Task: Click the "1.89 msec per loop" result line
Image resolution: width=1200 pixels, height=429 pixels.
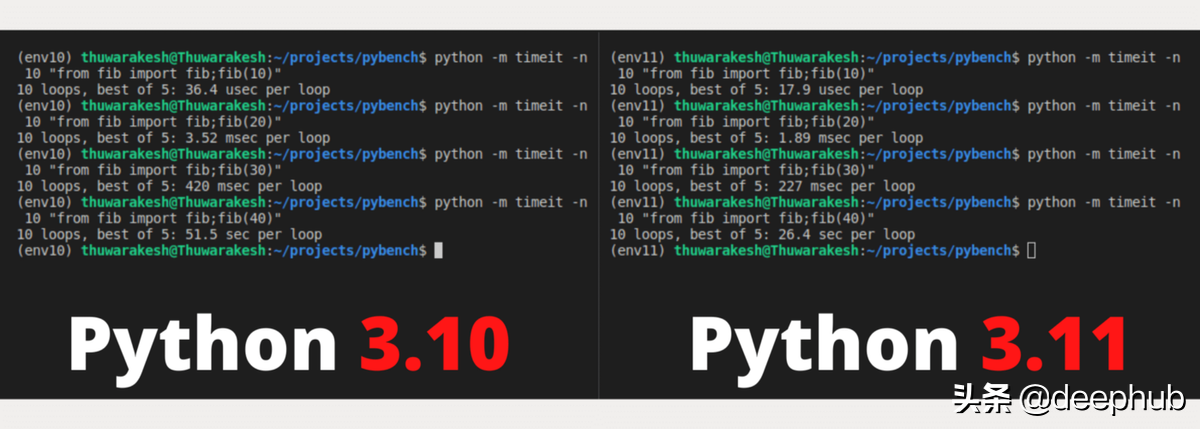Action: 767,138
